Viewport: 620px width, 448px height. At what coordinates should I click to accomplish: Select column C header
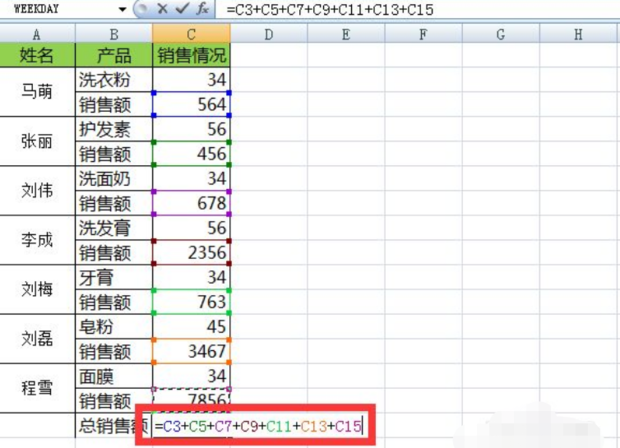(x=191, y=35)
